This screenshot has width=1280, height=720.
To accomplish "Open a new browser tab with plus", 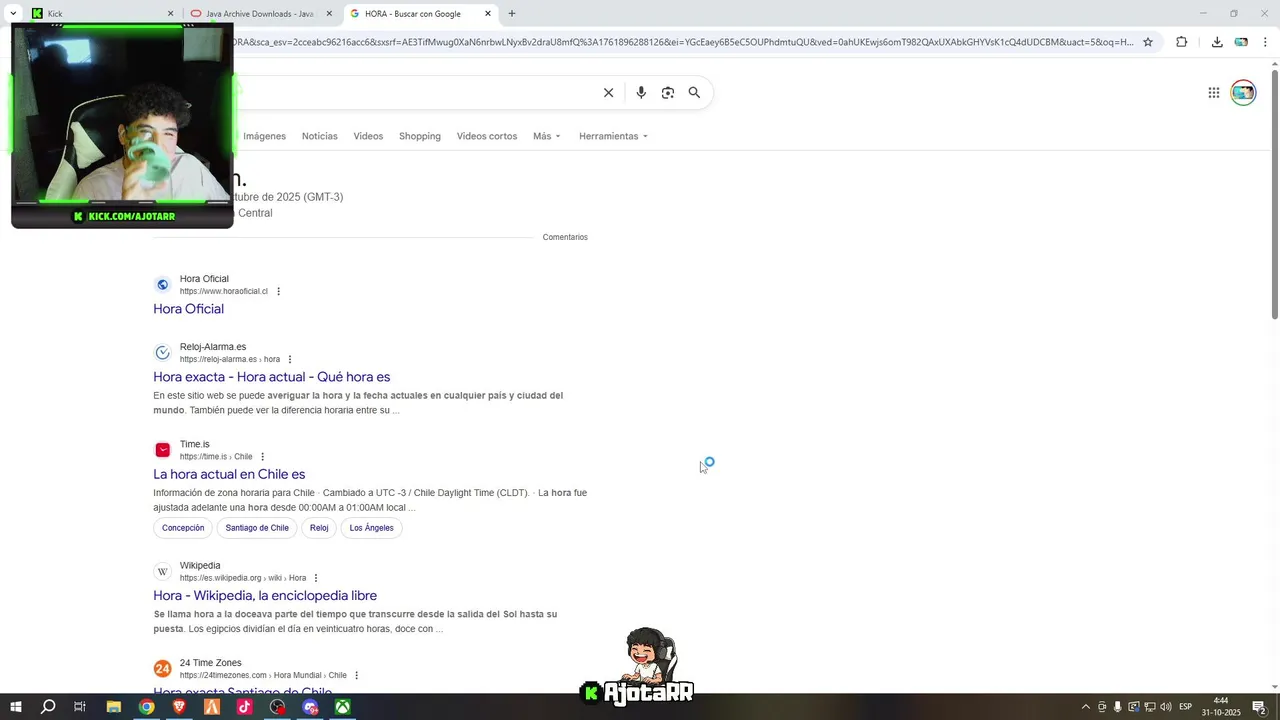I will [x=512, y=14].
